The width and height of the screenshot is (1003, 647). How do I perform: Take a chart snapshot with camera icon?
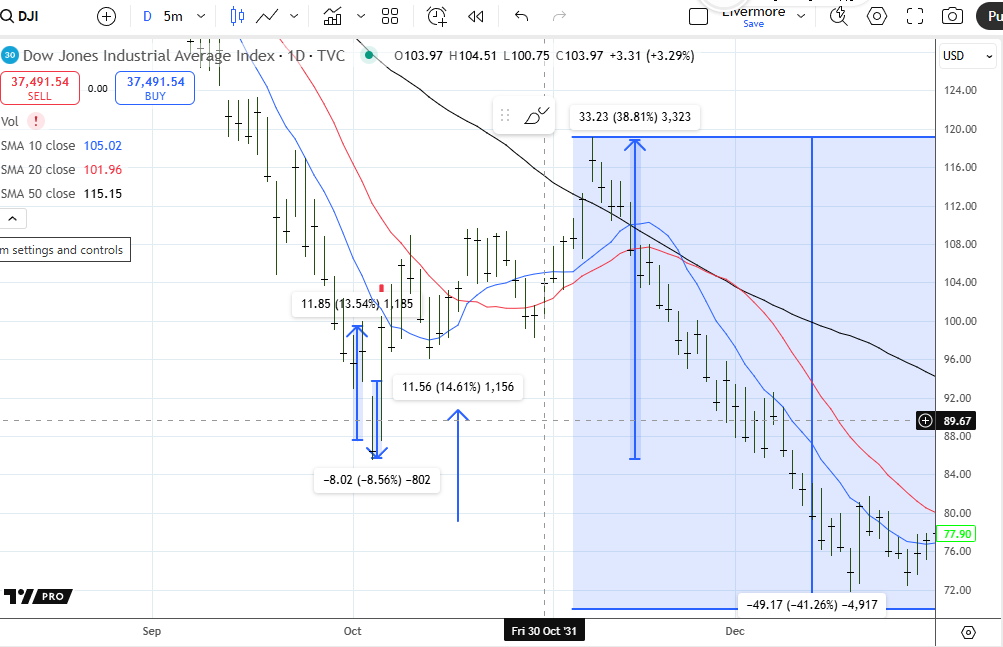pyautogui.click(x=952, y=17)
